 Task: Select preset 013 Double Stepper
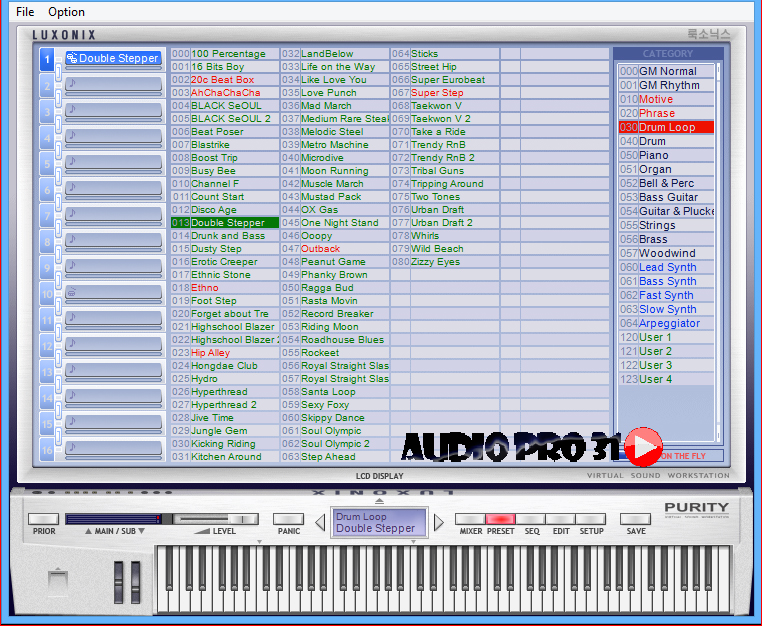(225, 223)
